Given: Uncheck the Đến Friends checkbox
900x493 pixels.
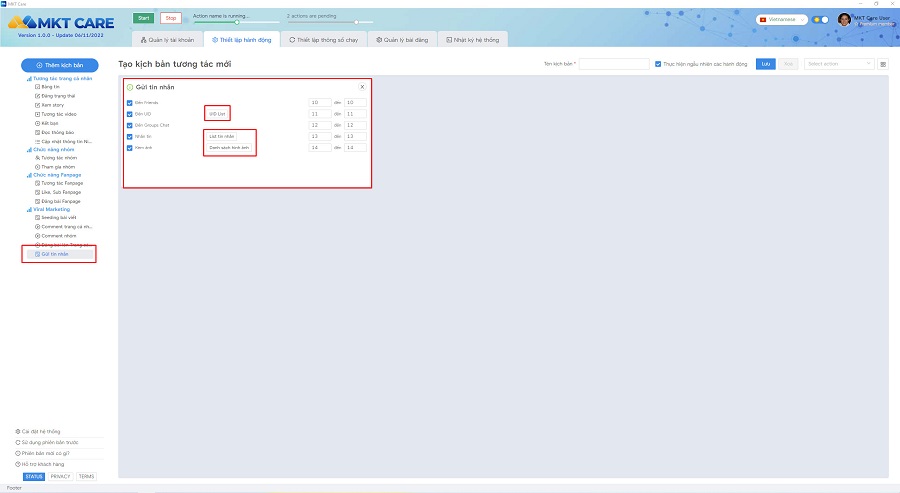Looking at the screenshot, I should [130, 102].
